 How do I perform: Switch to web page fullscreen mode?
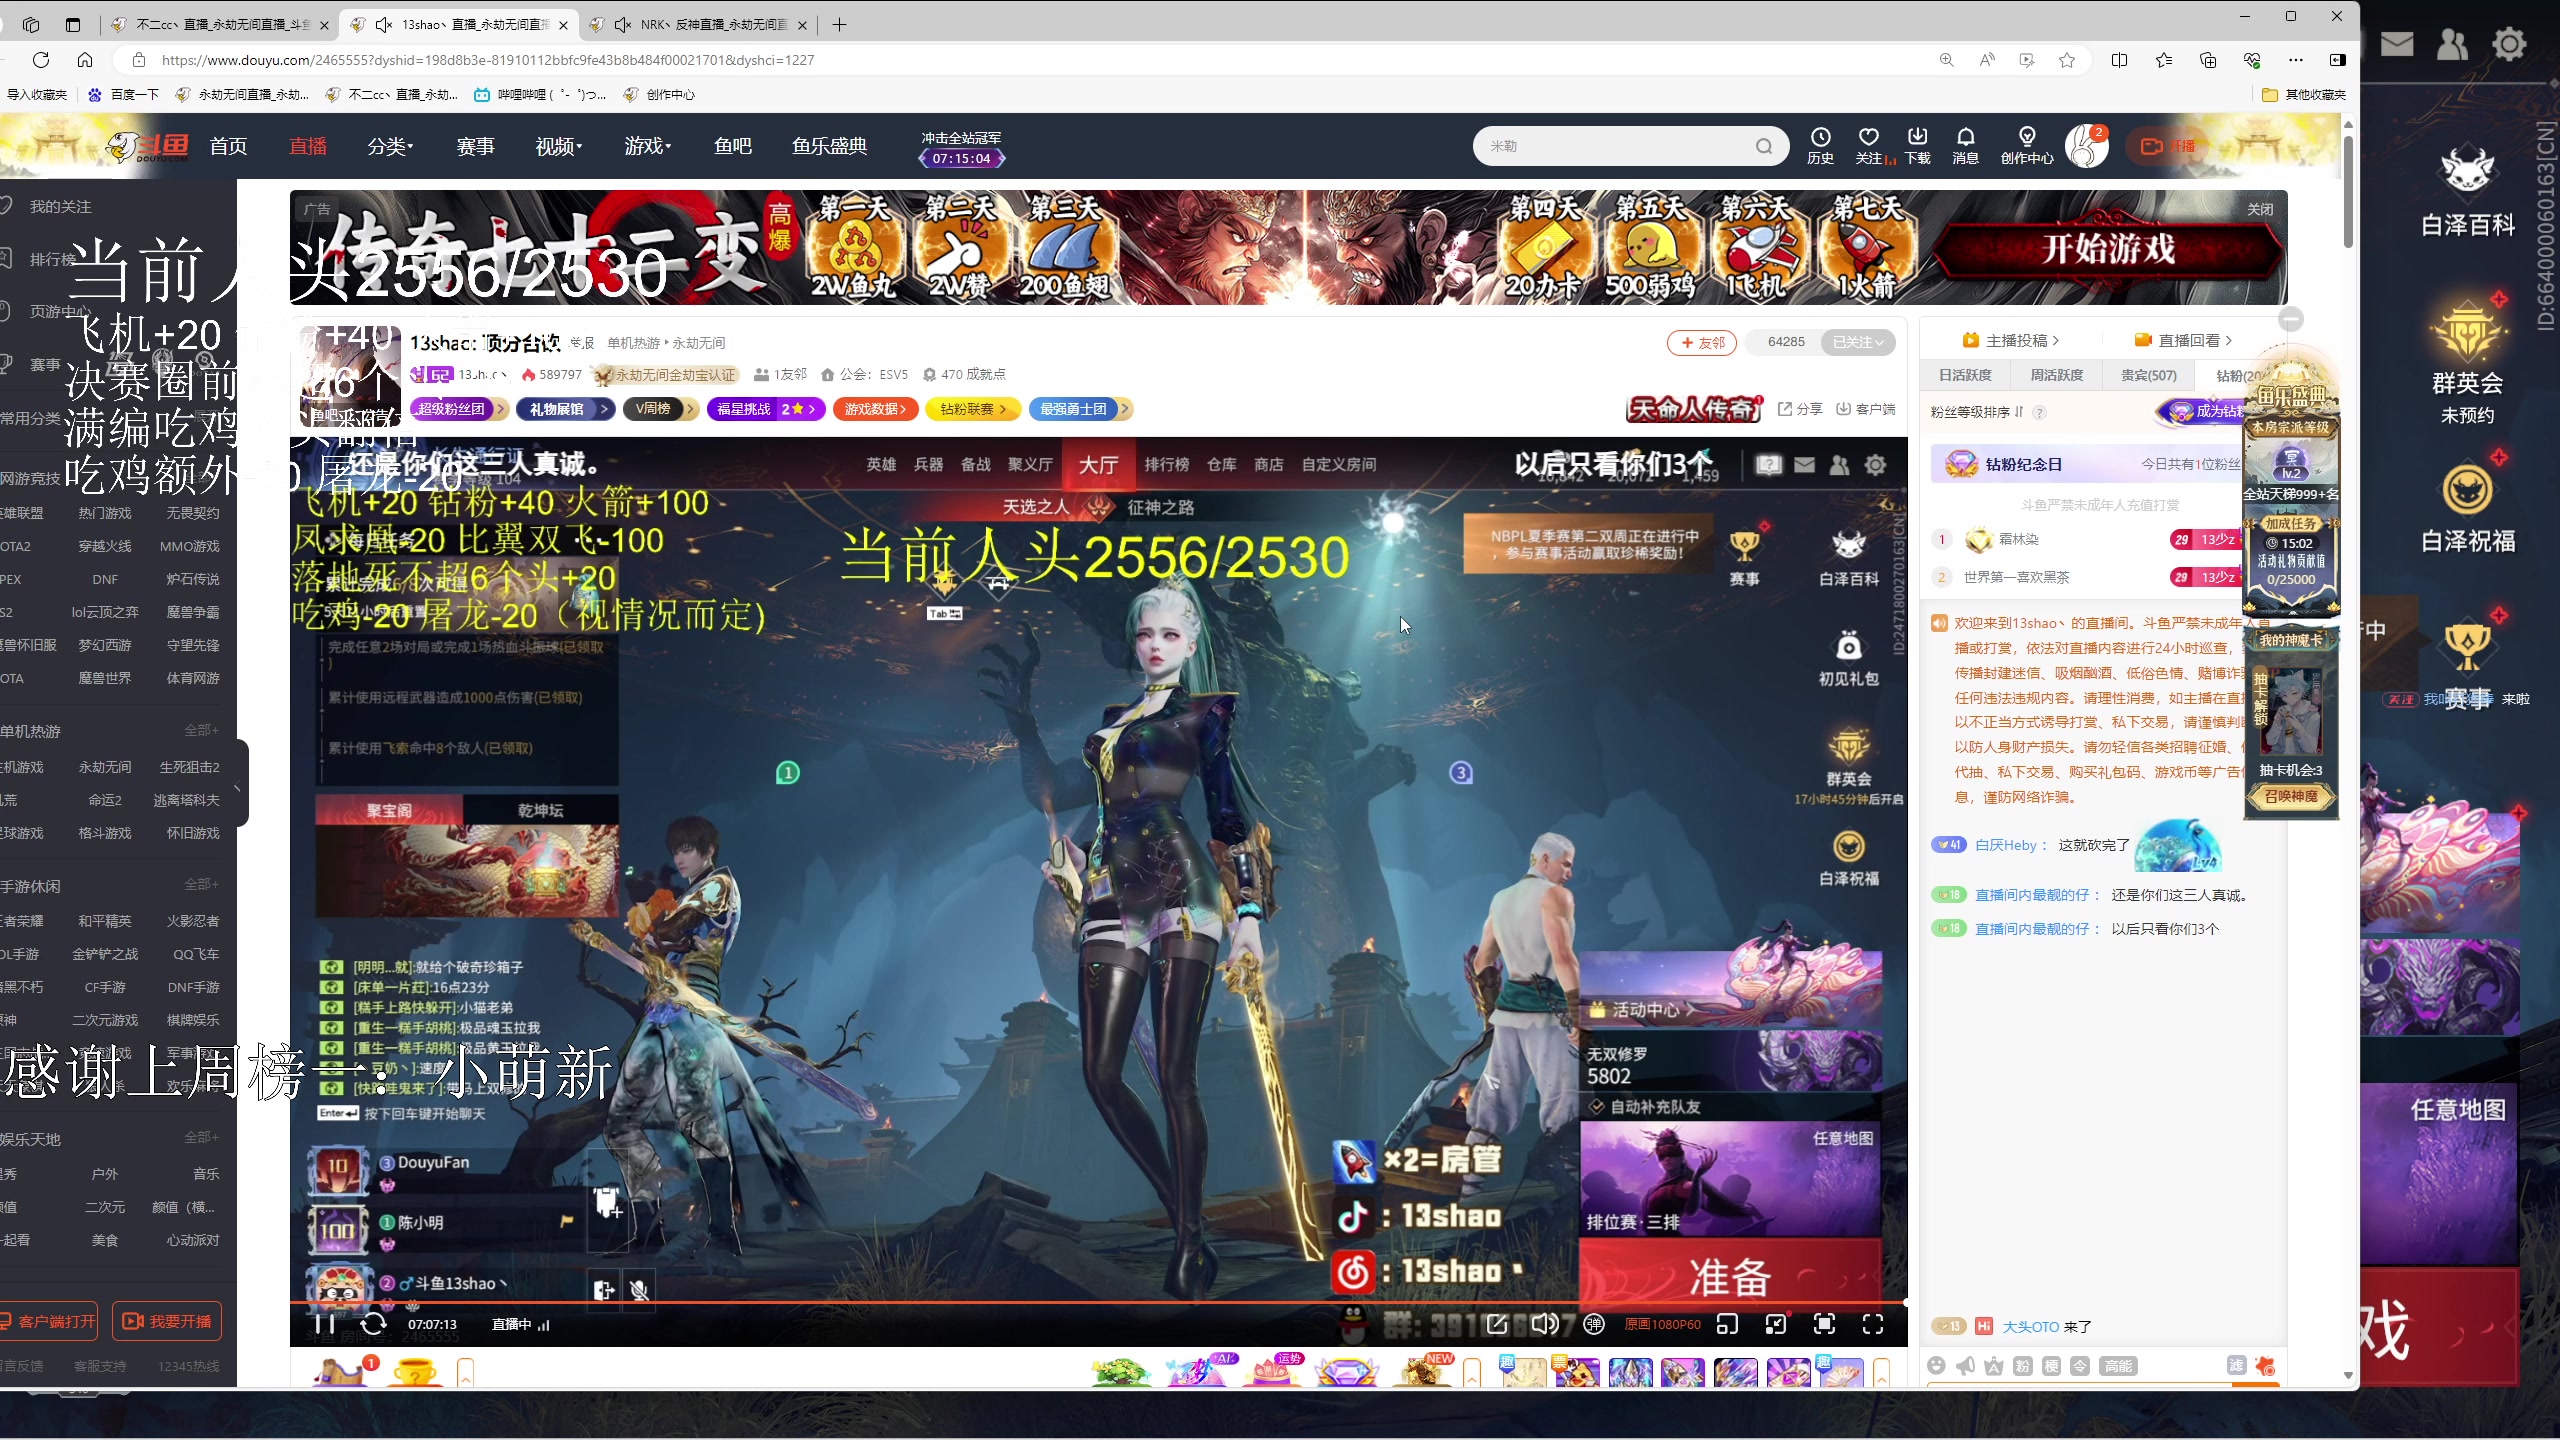tap(1824, 1324)
